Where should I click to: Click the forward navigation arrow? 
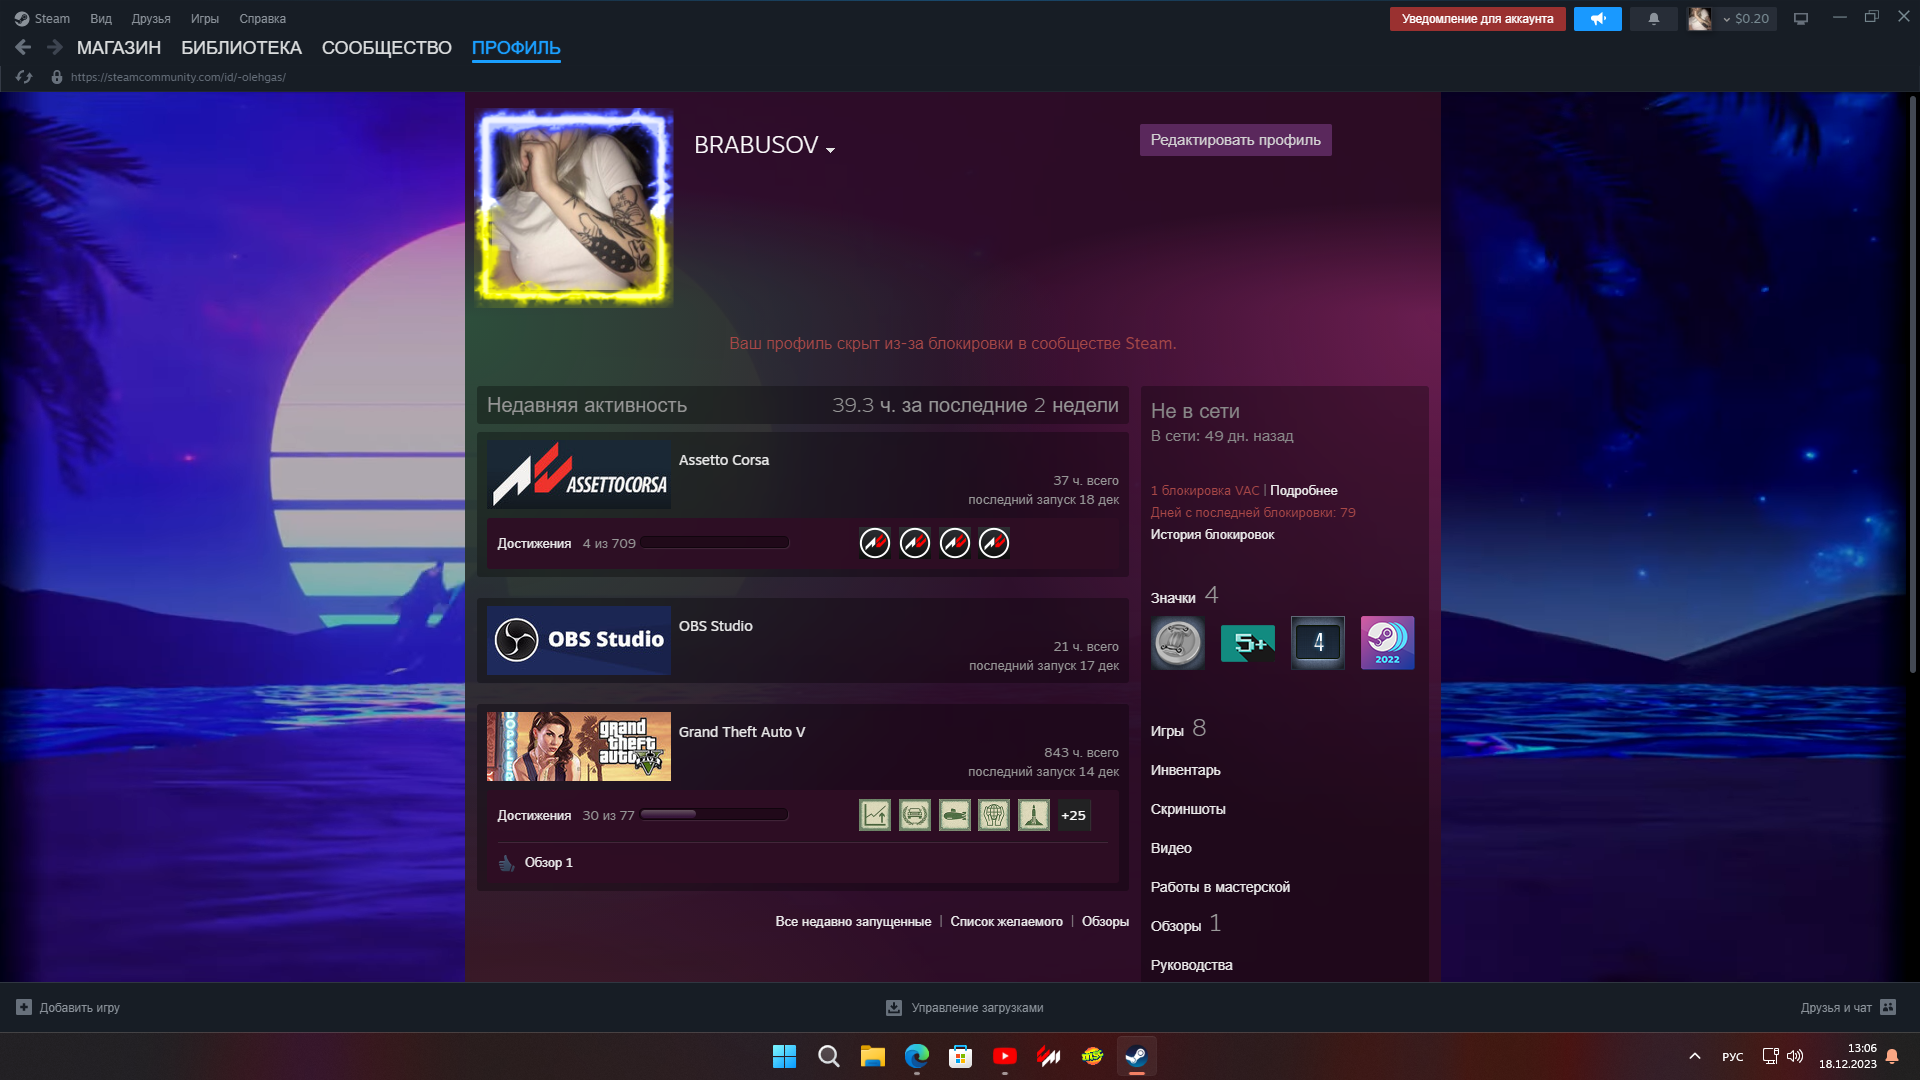click(55, 47)
